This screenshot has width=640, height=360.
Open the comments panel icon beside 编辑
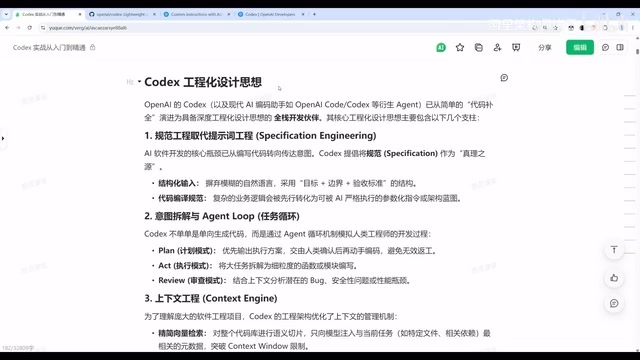pos(605,47)
